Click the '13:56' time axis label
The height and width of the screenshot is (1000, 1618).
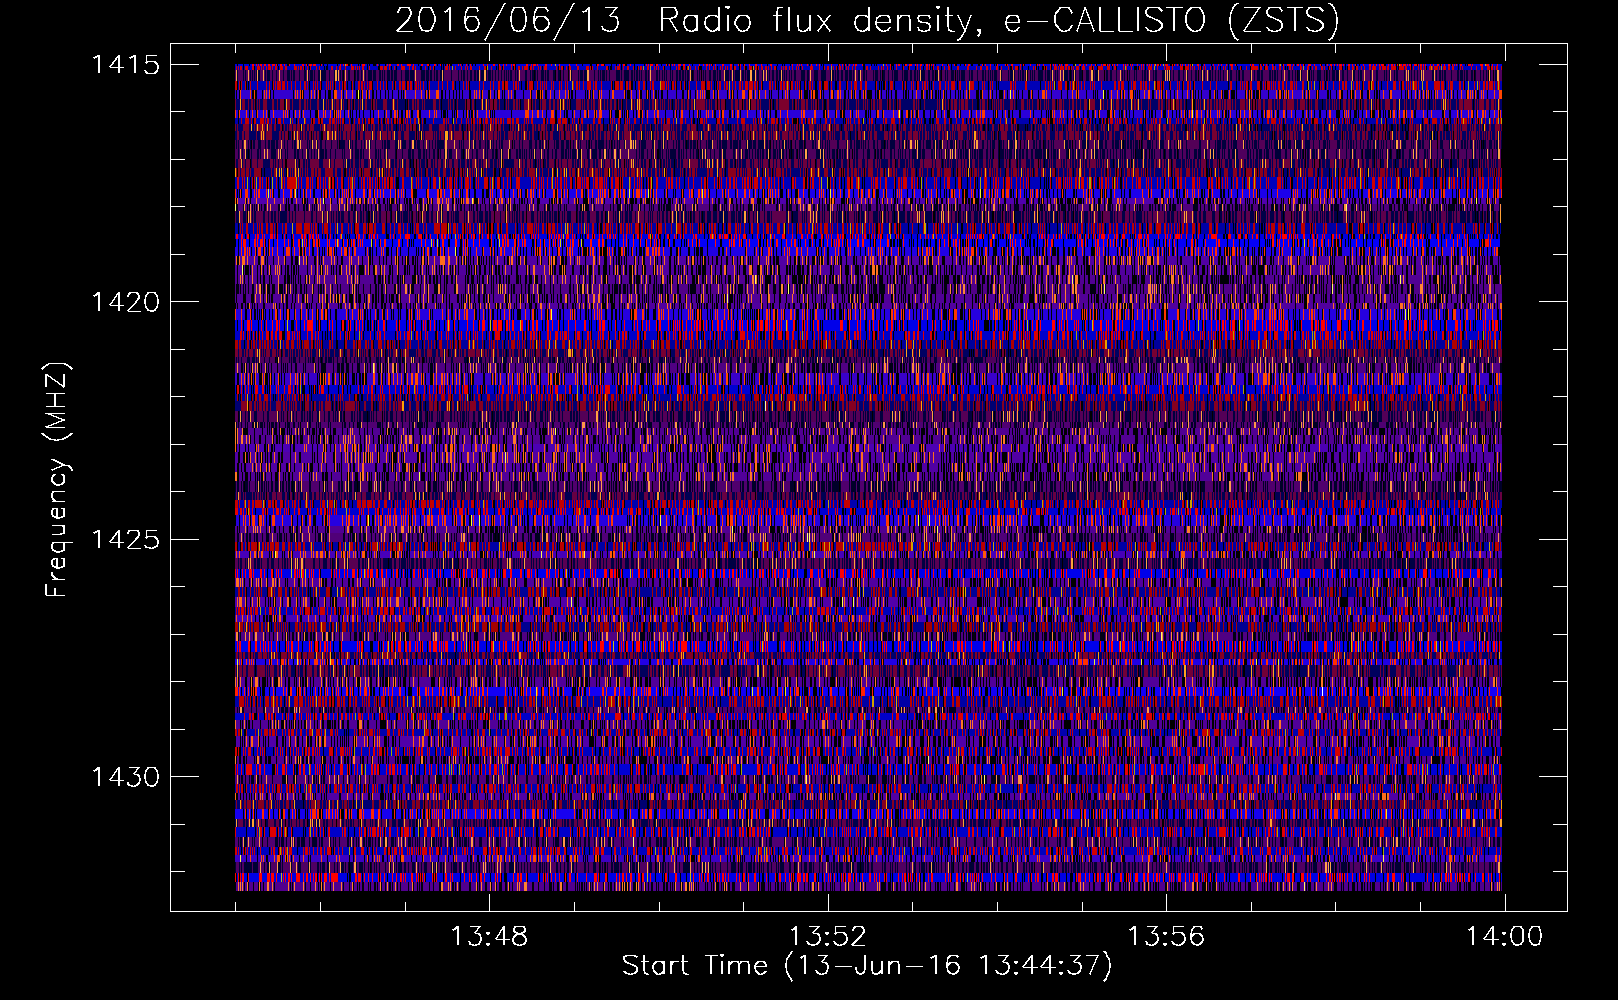pyautogui.click(x=1166, y=937)
